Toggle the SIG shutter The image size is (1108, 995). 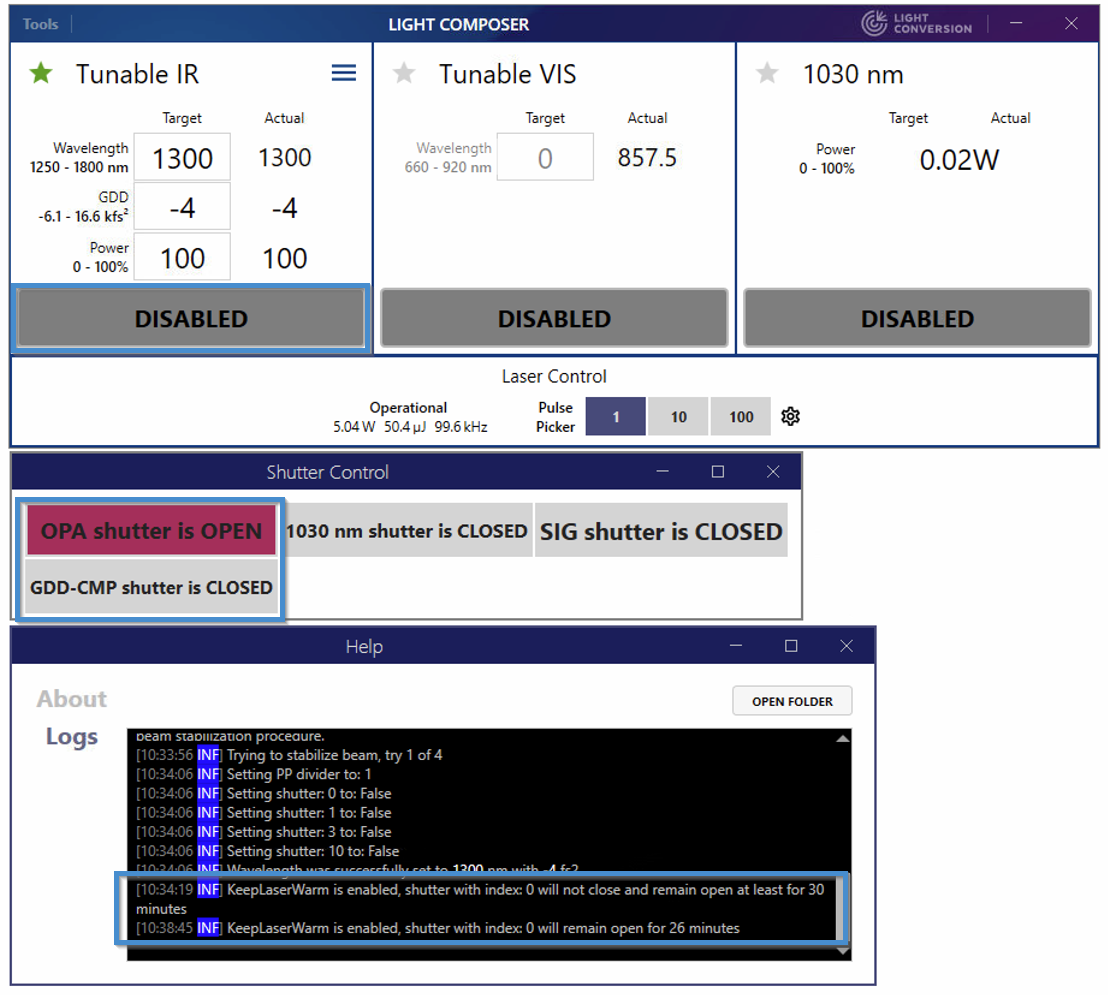point(661,531)
